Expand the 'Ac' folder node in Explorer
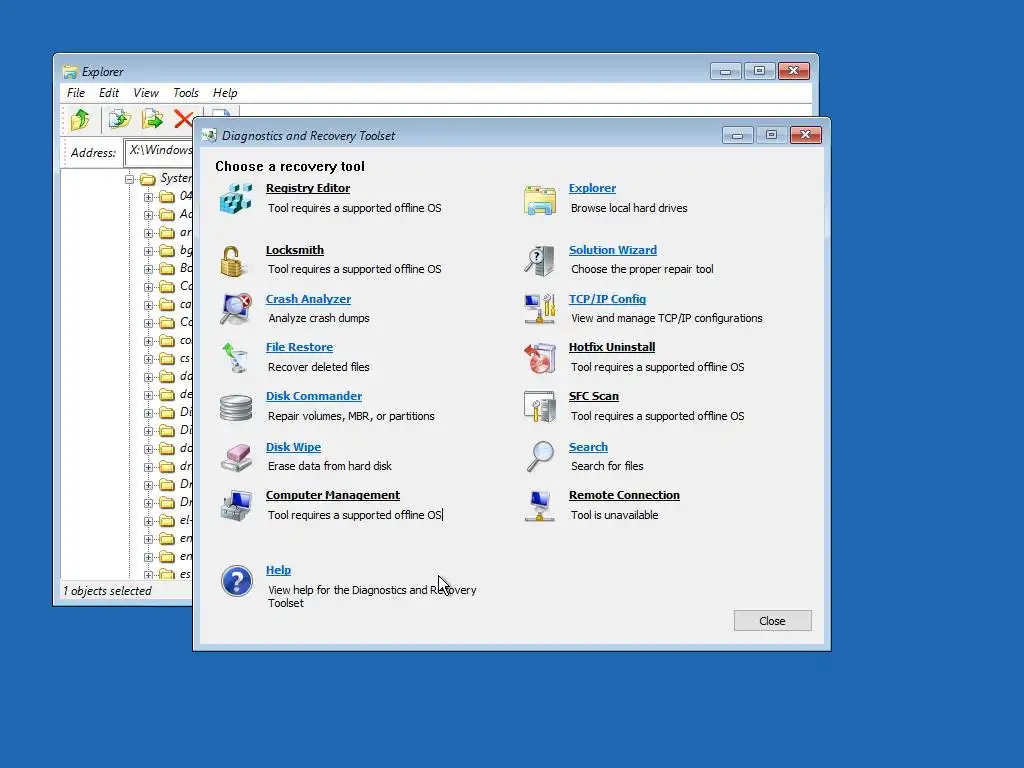Viewport: 1024px width, 768px height. [148, 215]
